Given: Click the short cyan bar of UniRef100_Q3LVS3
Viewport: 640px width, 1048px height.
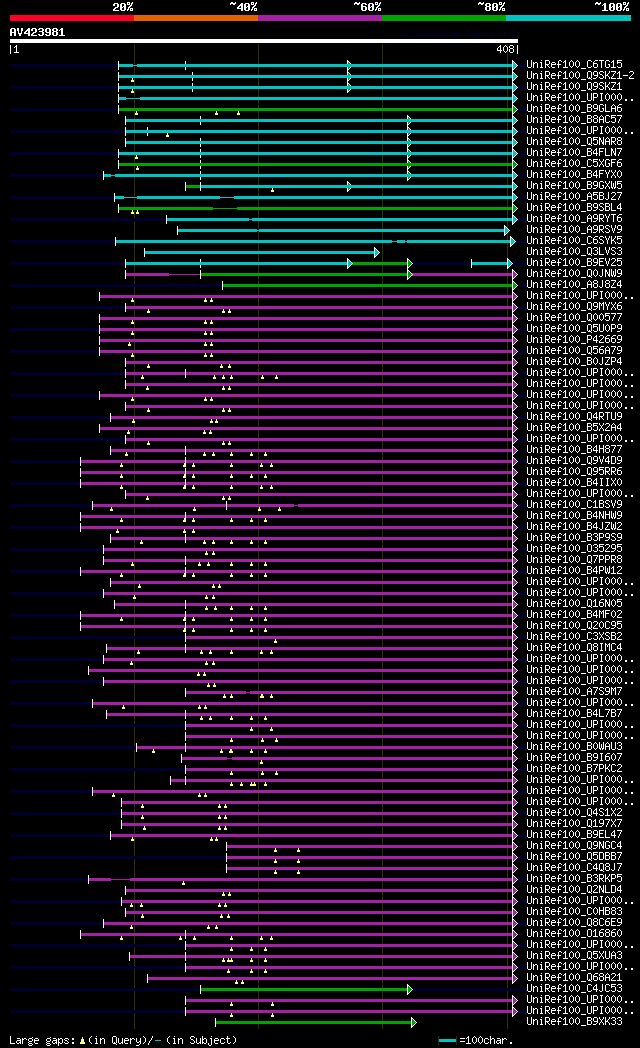Looking at the screenshot, I should [x=262, y=253].
